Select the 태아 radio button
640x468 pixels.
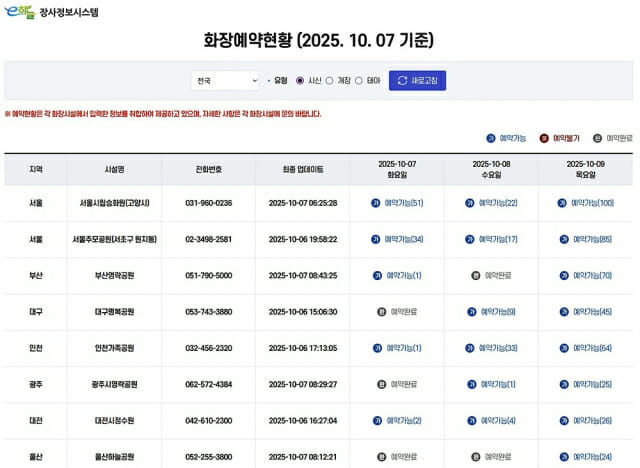[x=360, y=80]
